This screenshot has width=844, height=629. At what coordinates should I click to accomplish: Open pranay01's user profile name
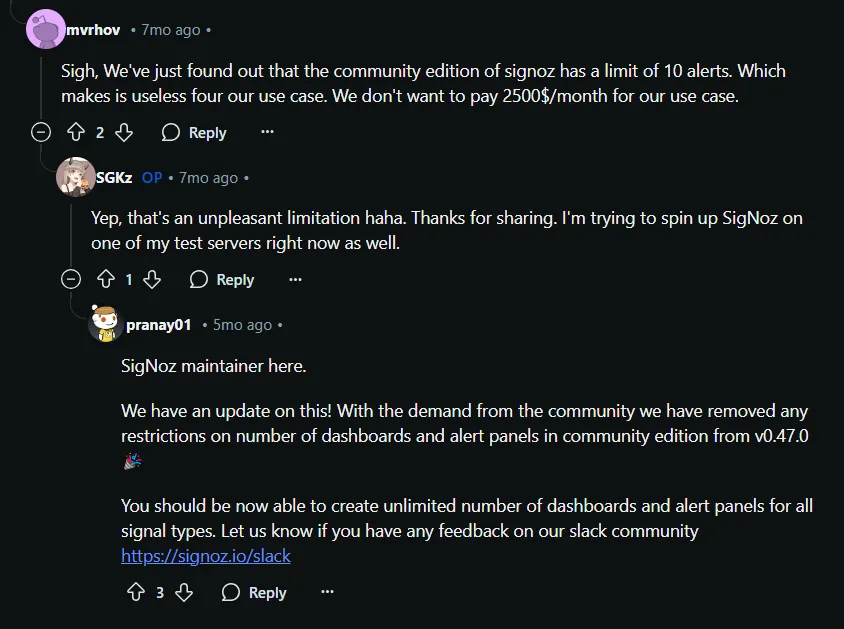click(x=158, y=325)
